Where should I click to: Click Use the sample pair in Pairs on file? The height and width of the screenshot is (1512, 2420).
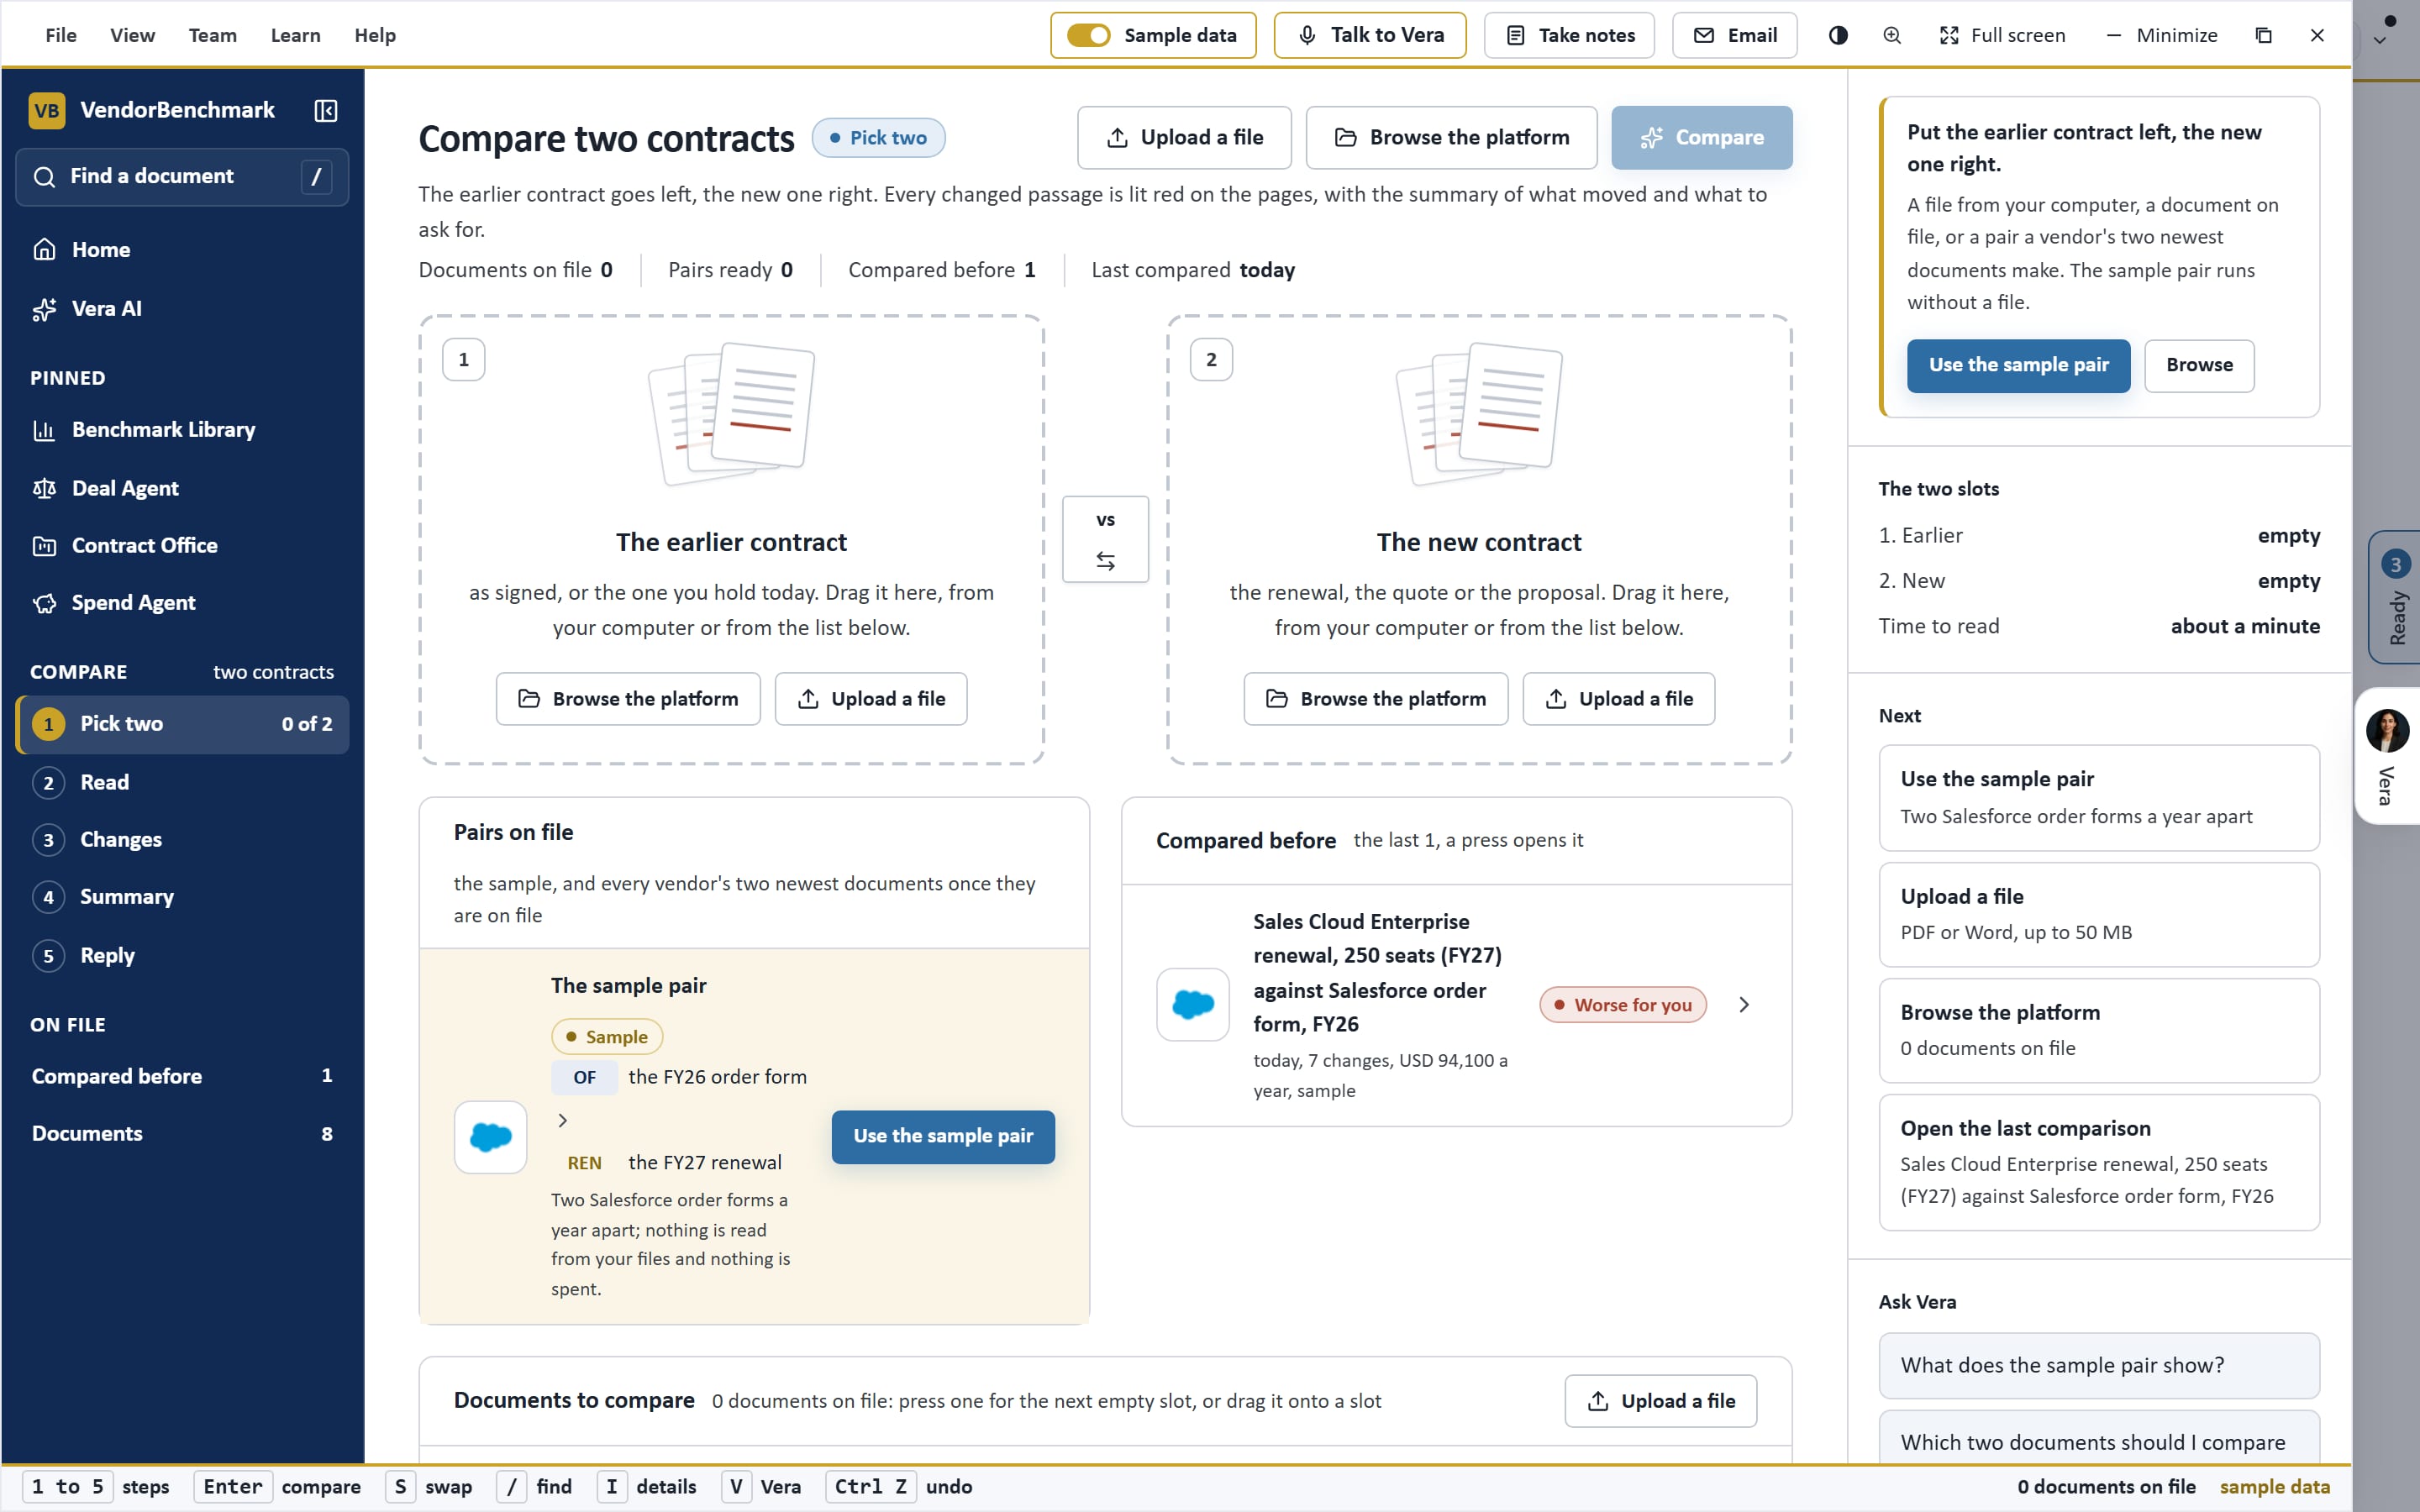(x=942, y=1136)
